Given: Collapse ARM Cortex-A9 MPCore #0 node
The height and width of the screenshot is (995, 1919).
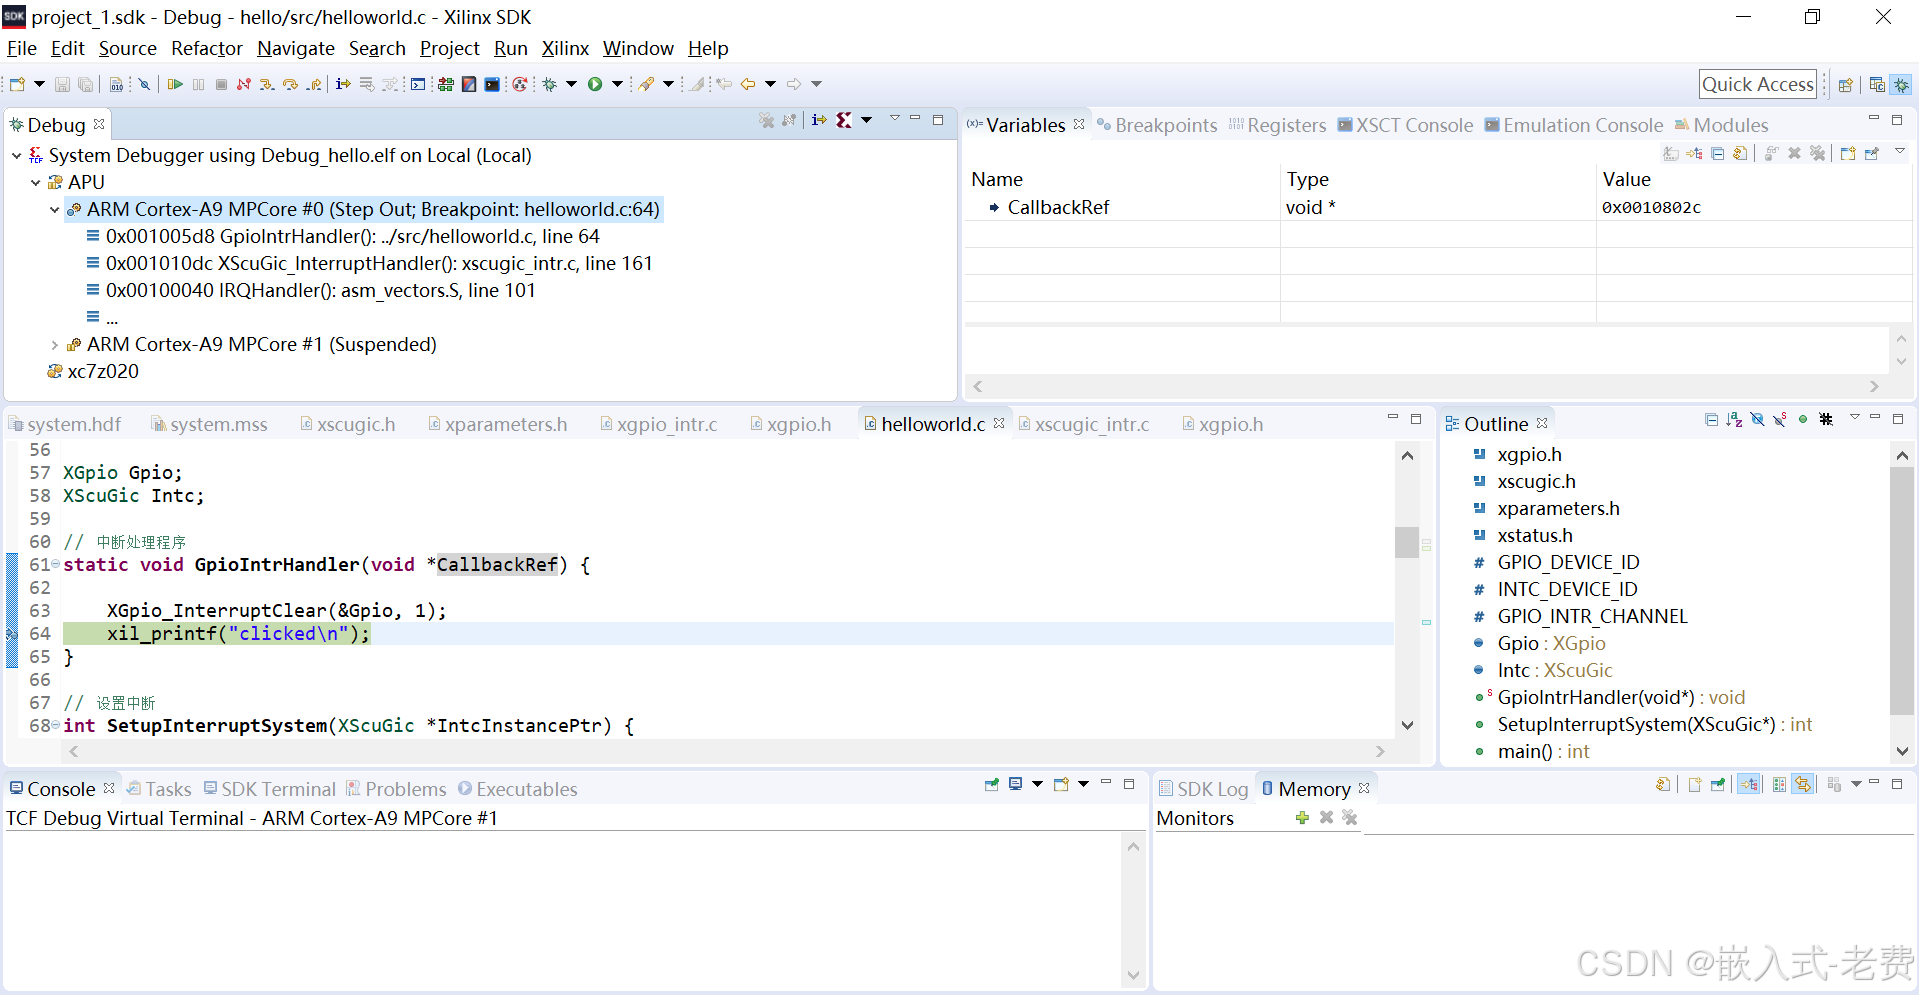Looking at the screenshot, I should coord(55,209).
